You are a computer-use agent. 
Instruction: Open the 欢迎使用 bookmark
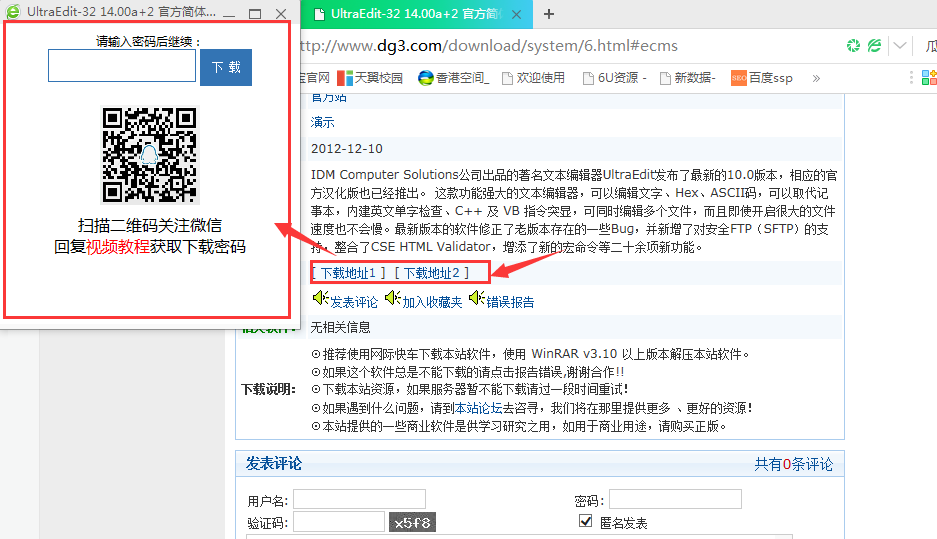pyautogui.click(x=533, y=78)
